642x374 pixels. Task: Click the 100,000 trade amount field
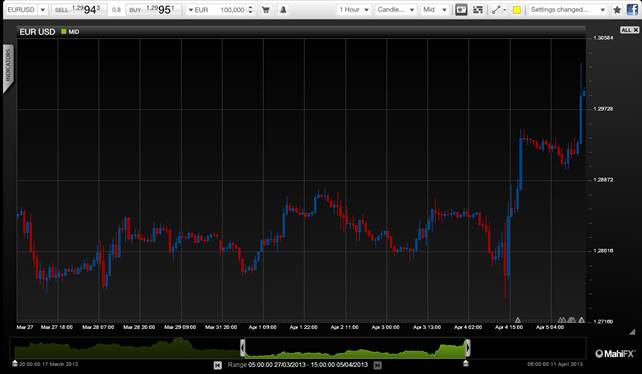232,9
